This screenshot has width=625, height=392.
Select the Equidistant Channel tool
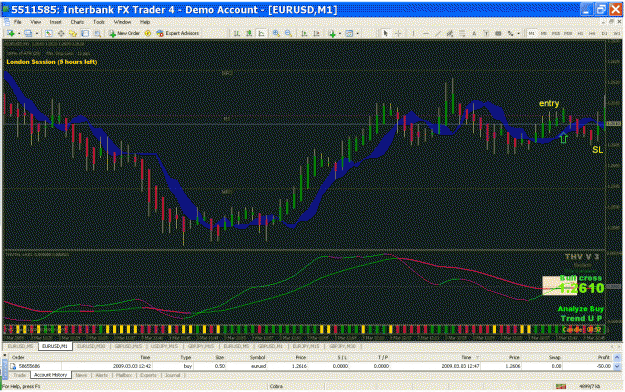[450, 33]
